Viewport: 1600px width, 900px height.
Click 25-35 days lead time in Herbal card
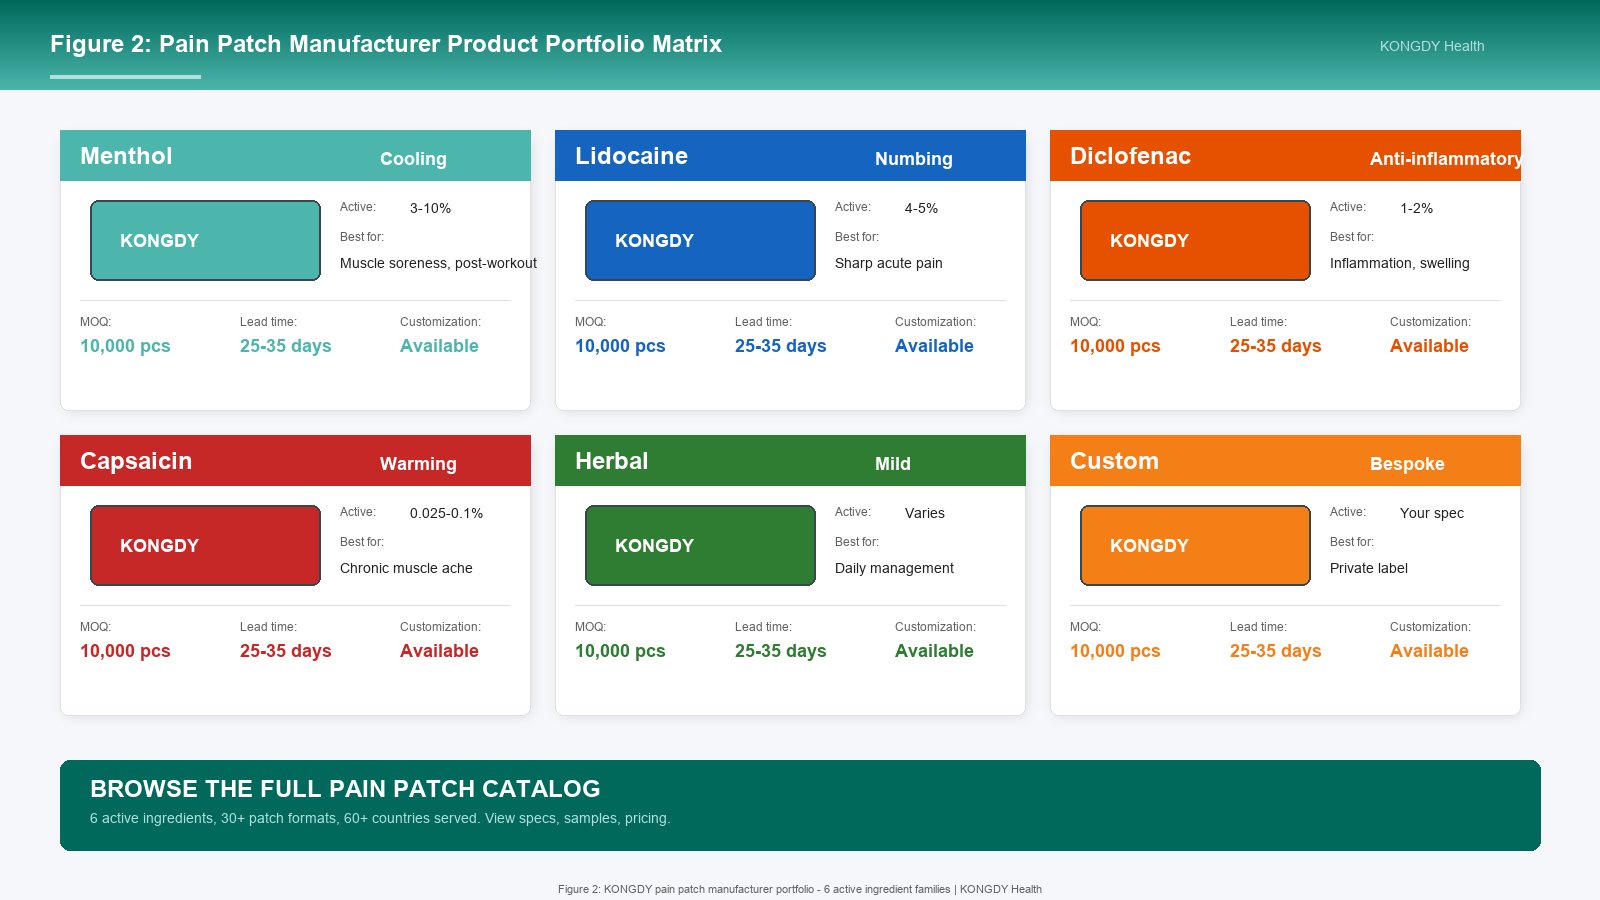(780, 651)
